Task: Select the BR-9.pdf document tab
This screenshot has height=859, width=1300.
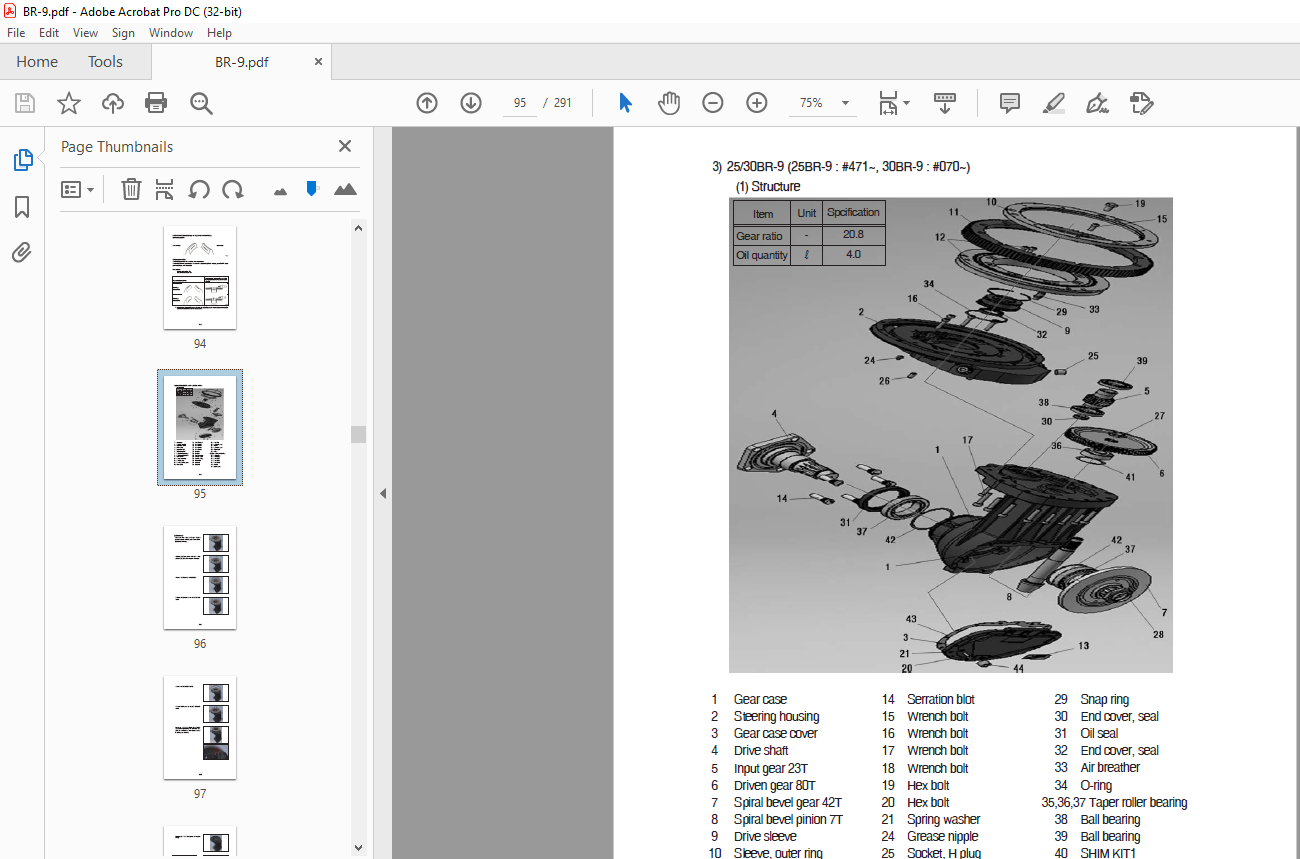Action: [x=242, y=62]
